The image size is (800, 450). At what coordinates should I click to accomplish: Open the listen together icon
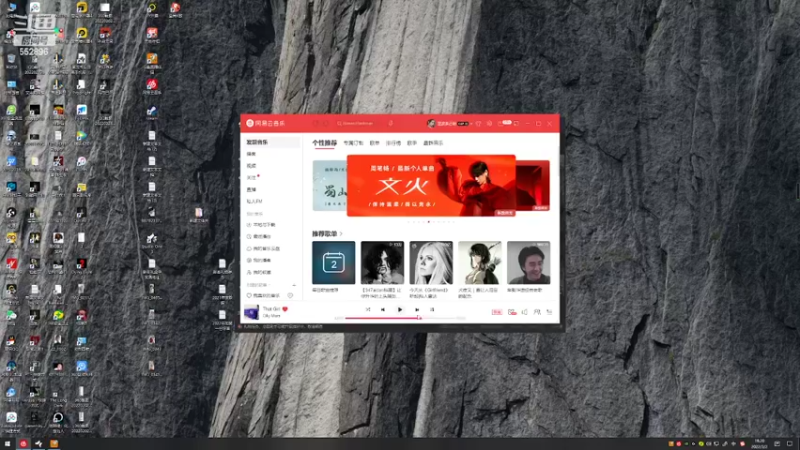537,312
